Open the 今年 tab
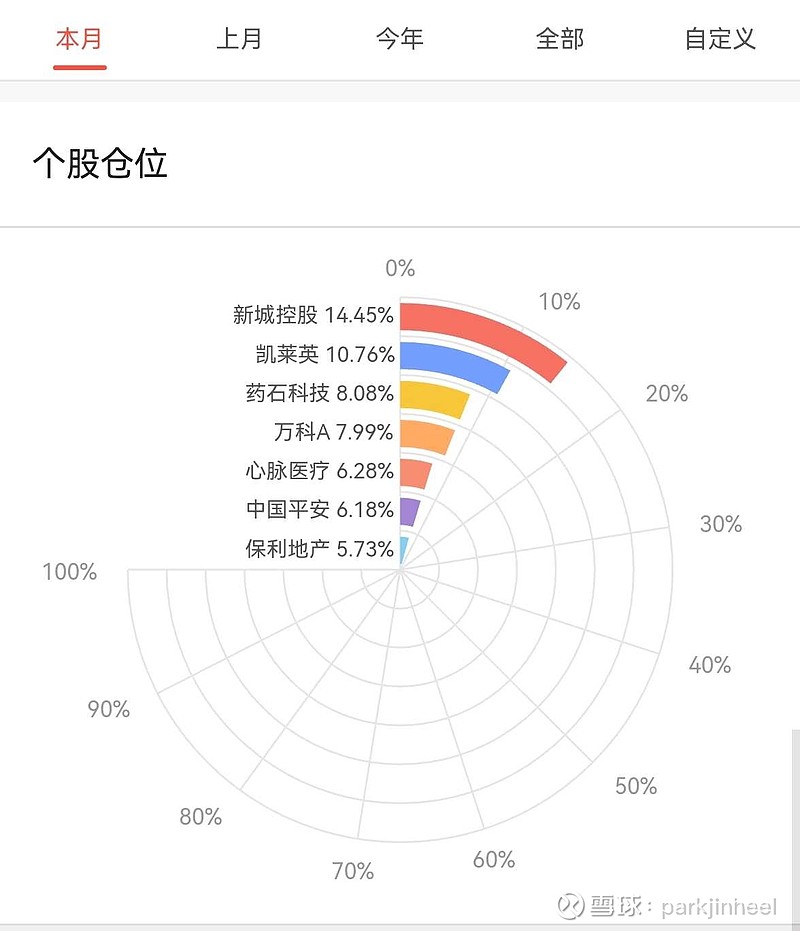Screen dimensions: 800x931 (400, 40)
